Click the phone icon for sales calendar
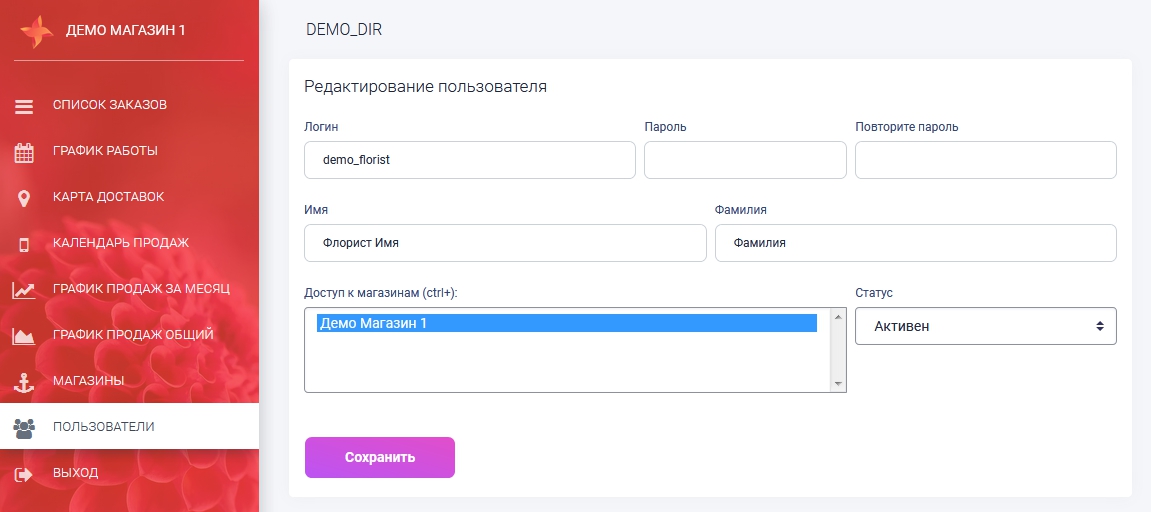 (x=24, y=244)
